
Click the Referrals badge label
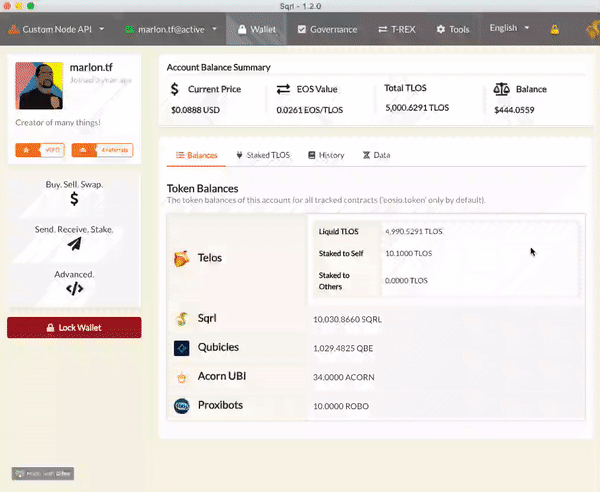[x=115, y=150]
